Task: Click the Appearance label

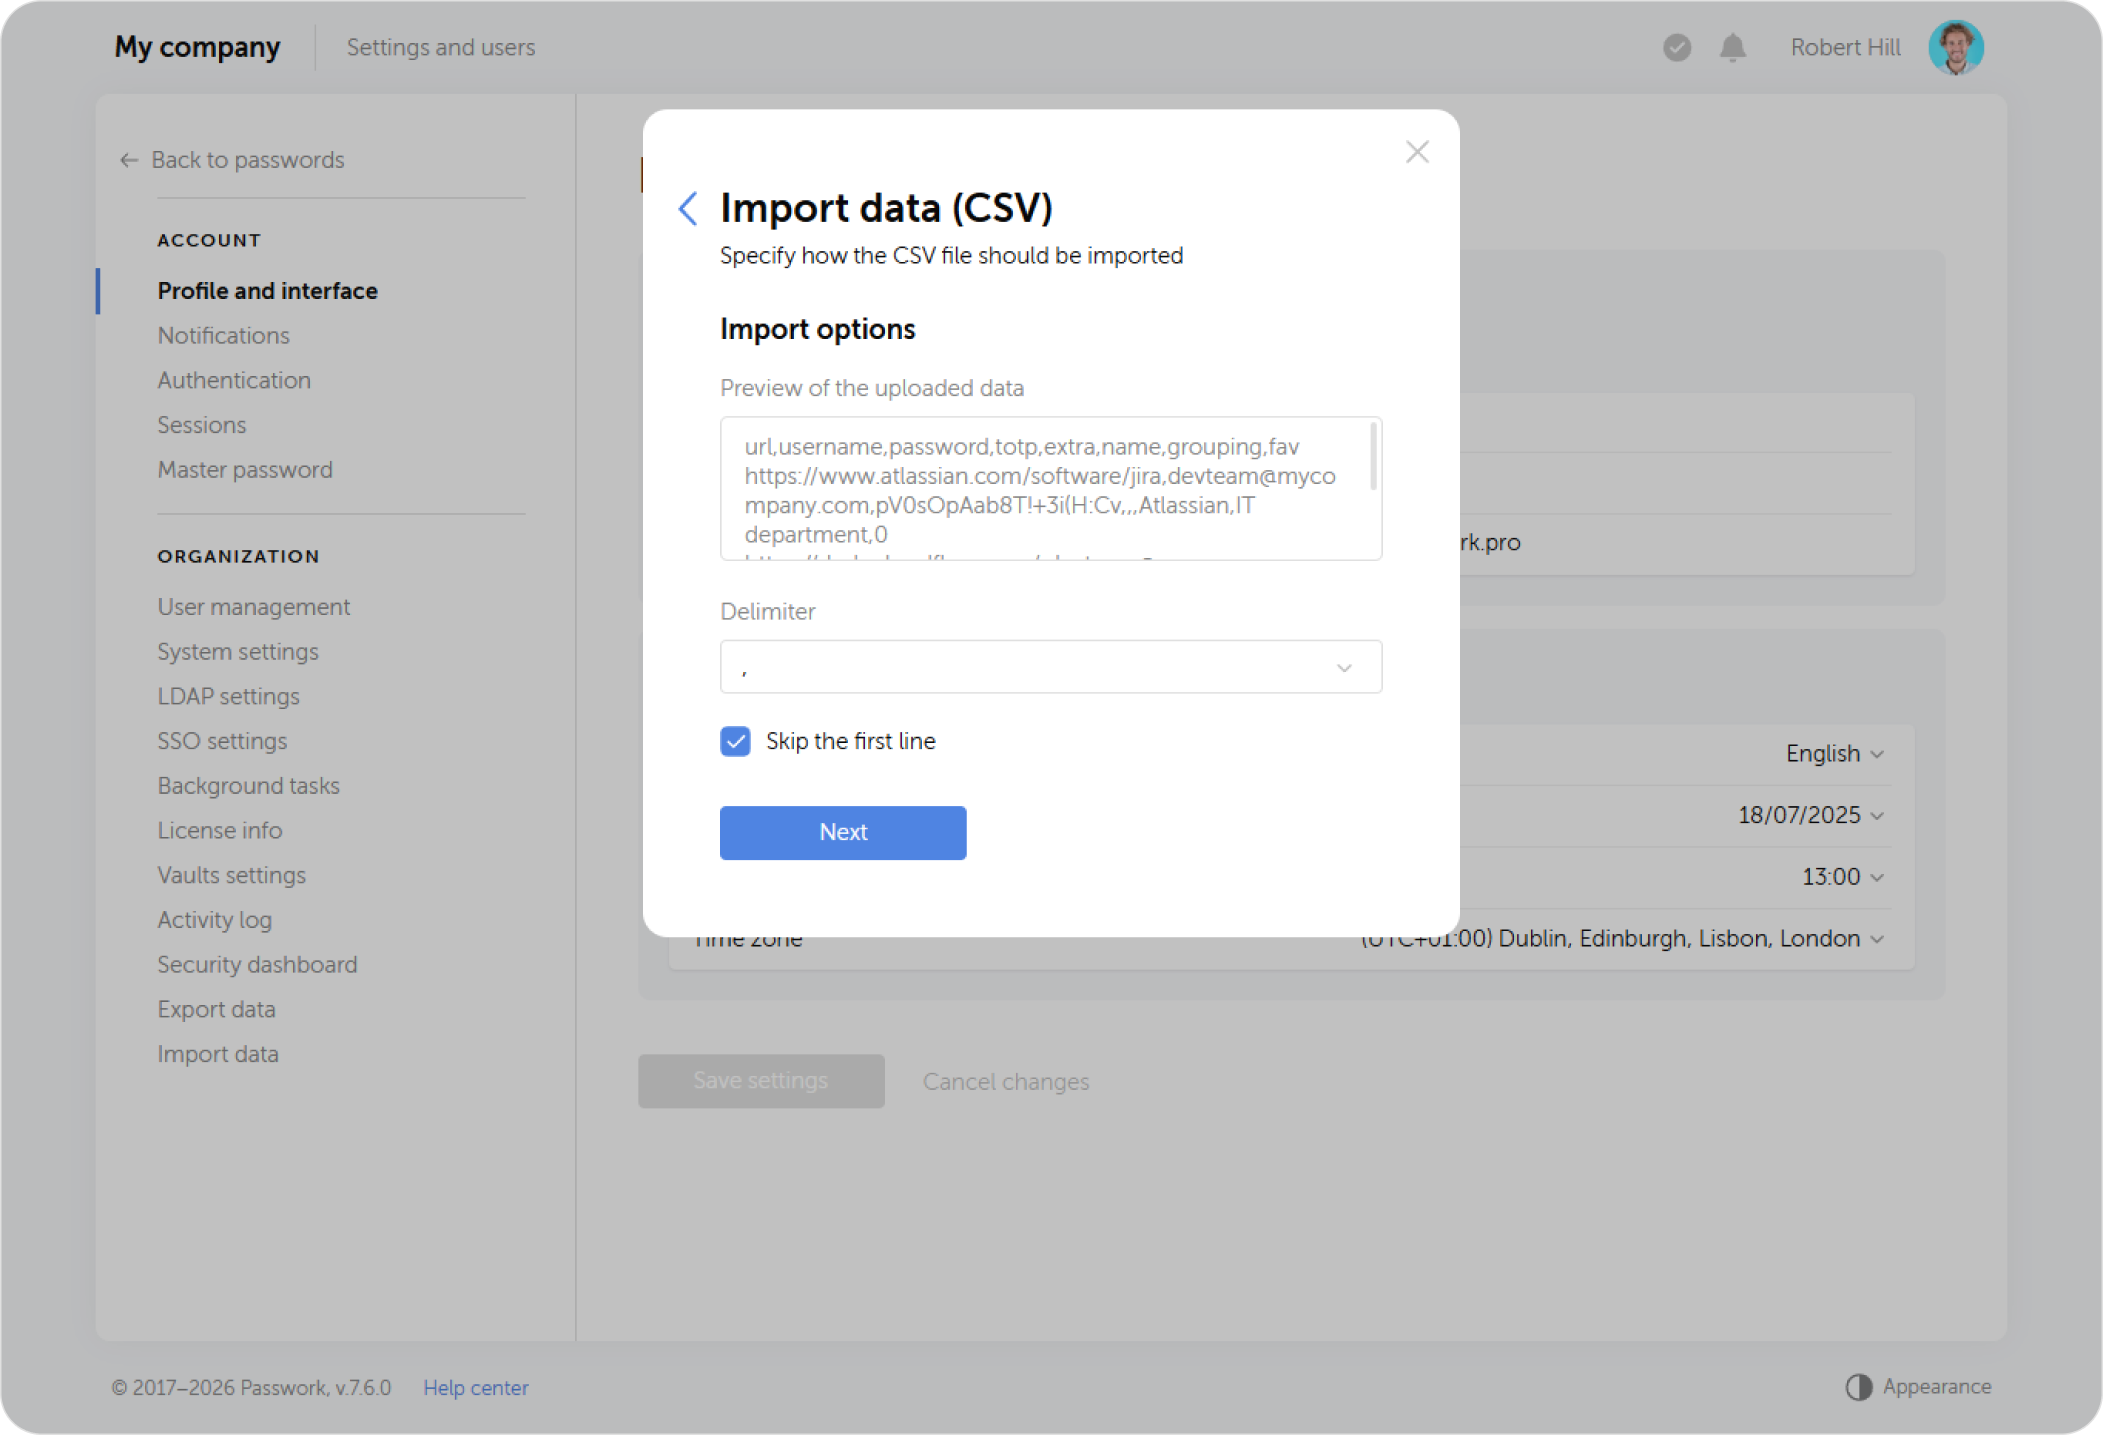Action: 1937,1386
